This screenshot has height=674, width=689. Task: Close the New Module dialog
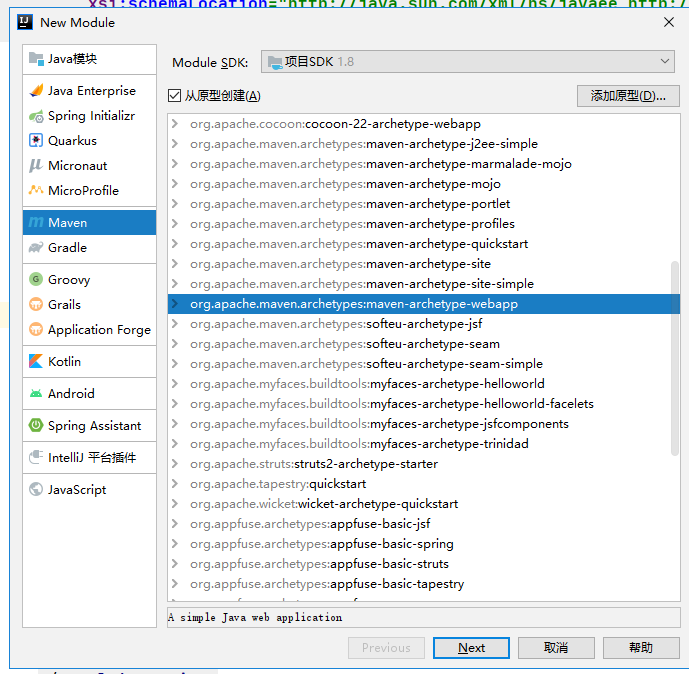(669, 22)
